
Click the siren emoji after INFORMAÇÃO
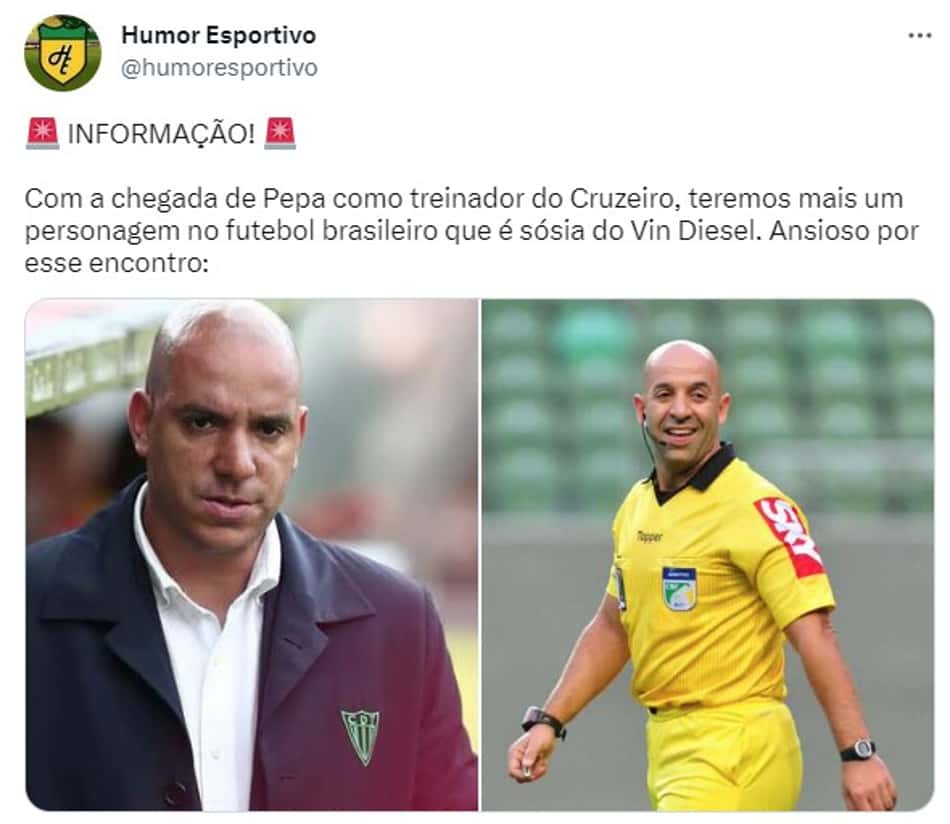280,133
